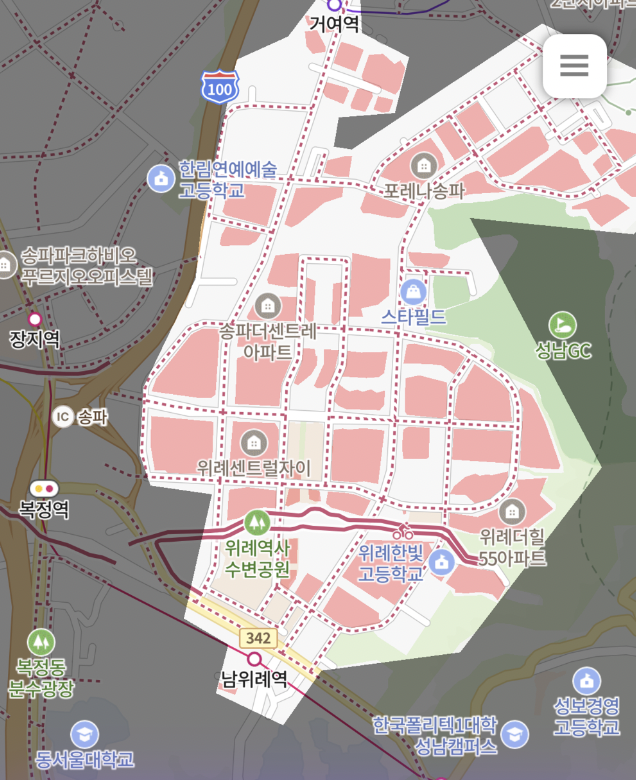Select the 장지역 station circle marker

point(35,319)
